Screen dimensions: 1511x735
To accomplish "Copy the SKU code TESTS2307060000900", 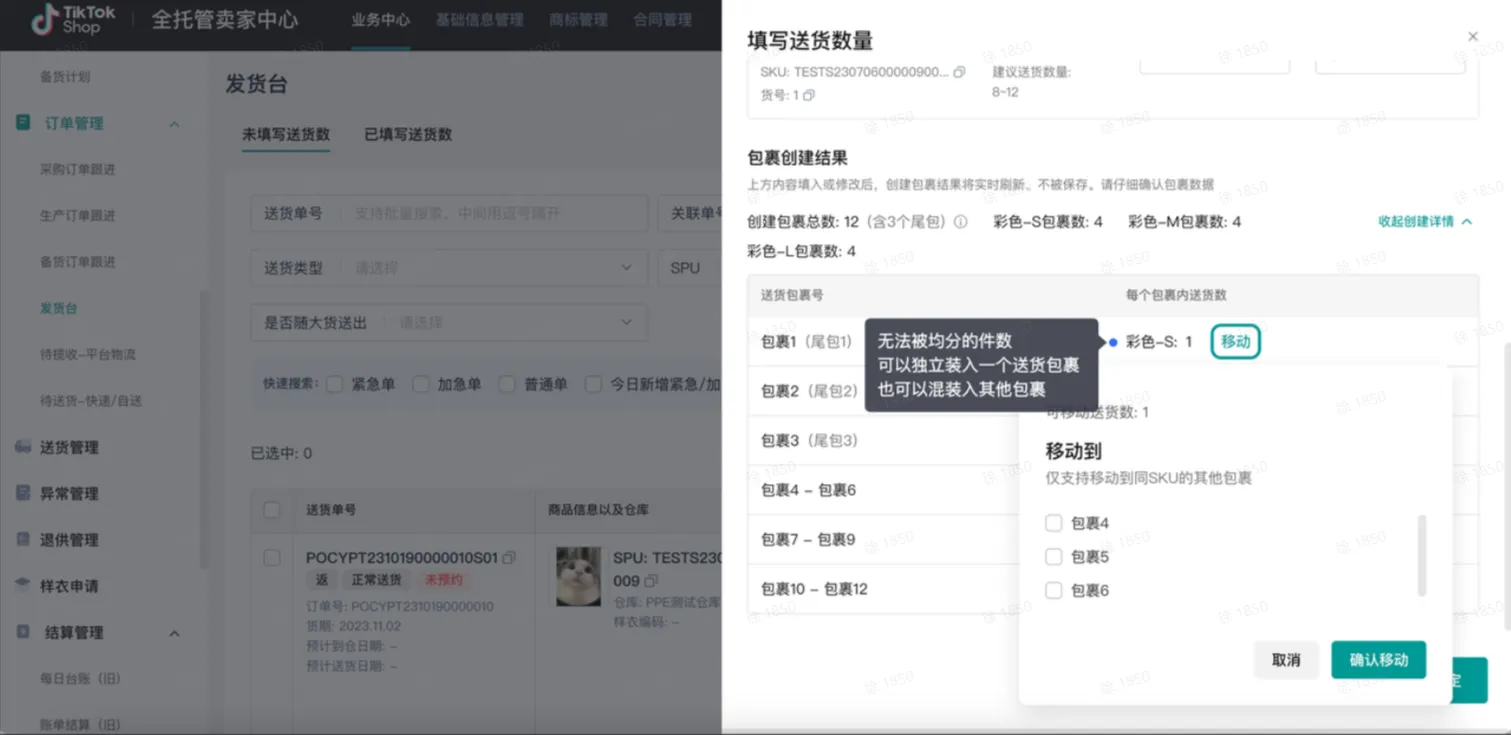I will tap(960, 73).
